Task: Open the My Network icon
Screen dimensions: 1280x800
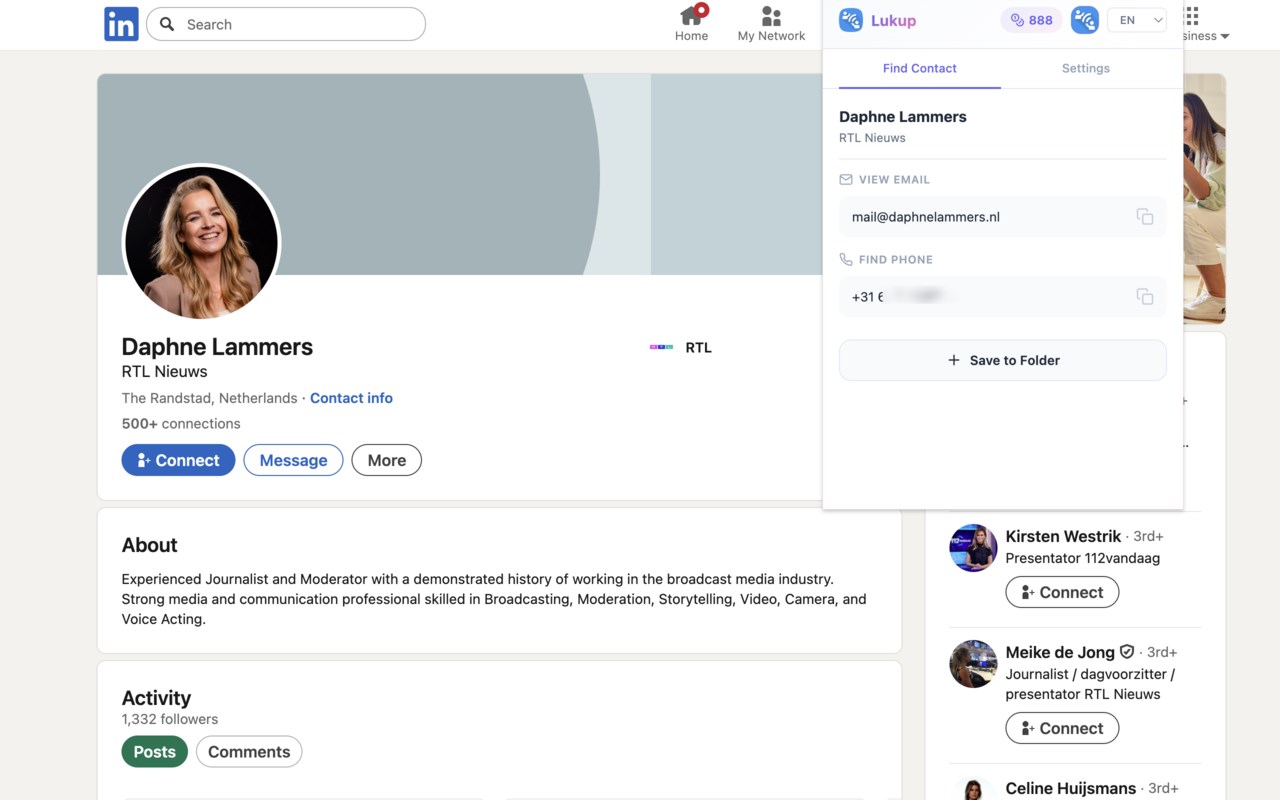Action: click(771, 16)
